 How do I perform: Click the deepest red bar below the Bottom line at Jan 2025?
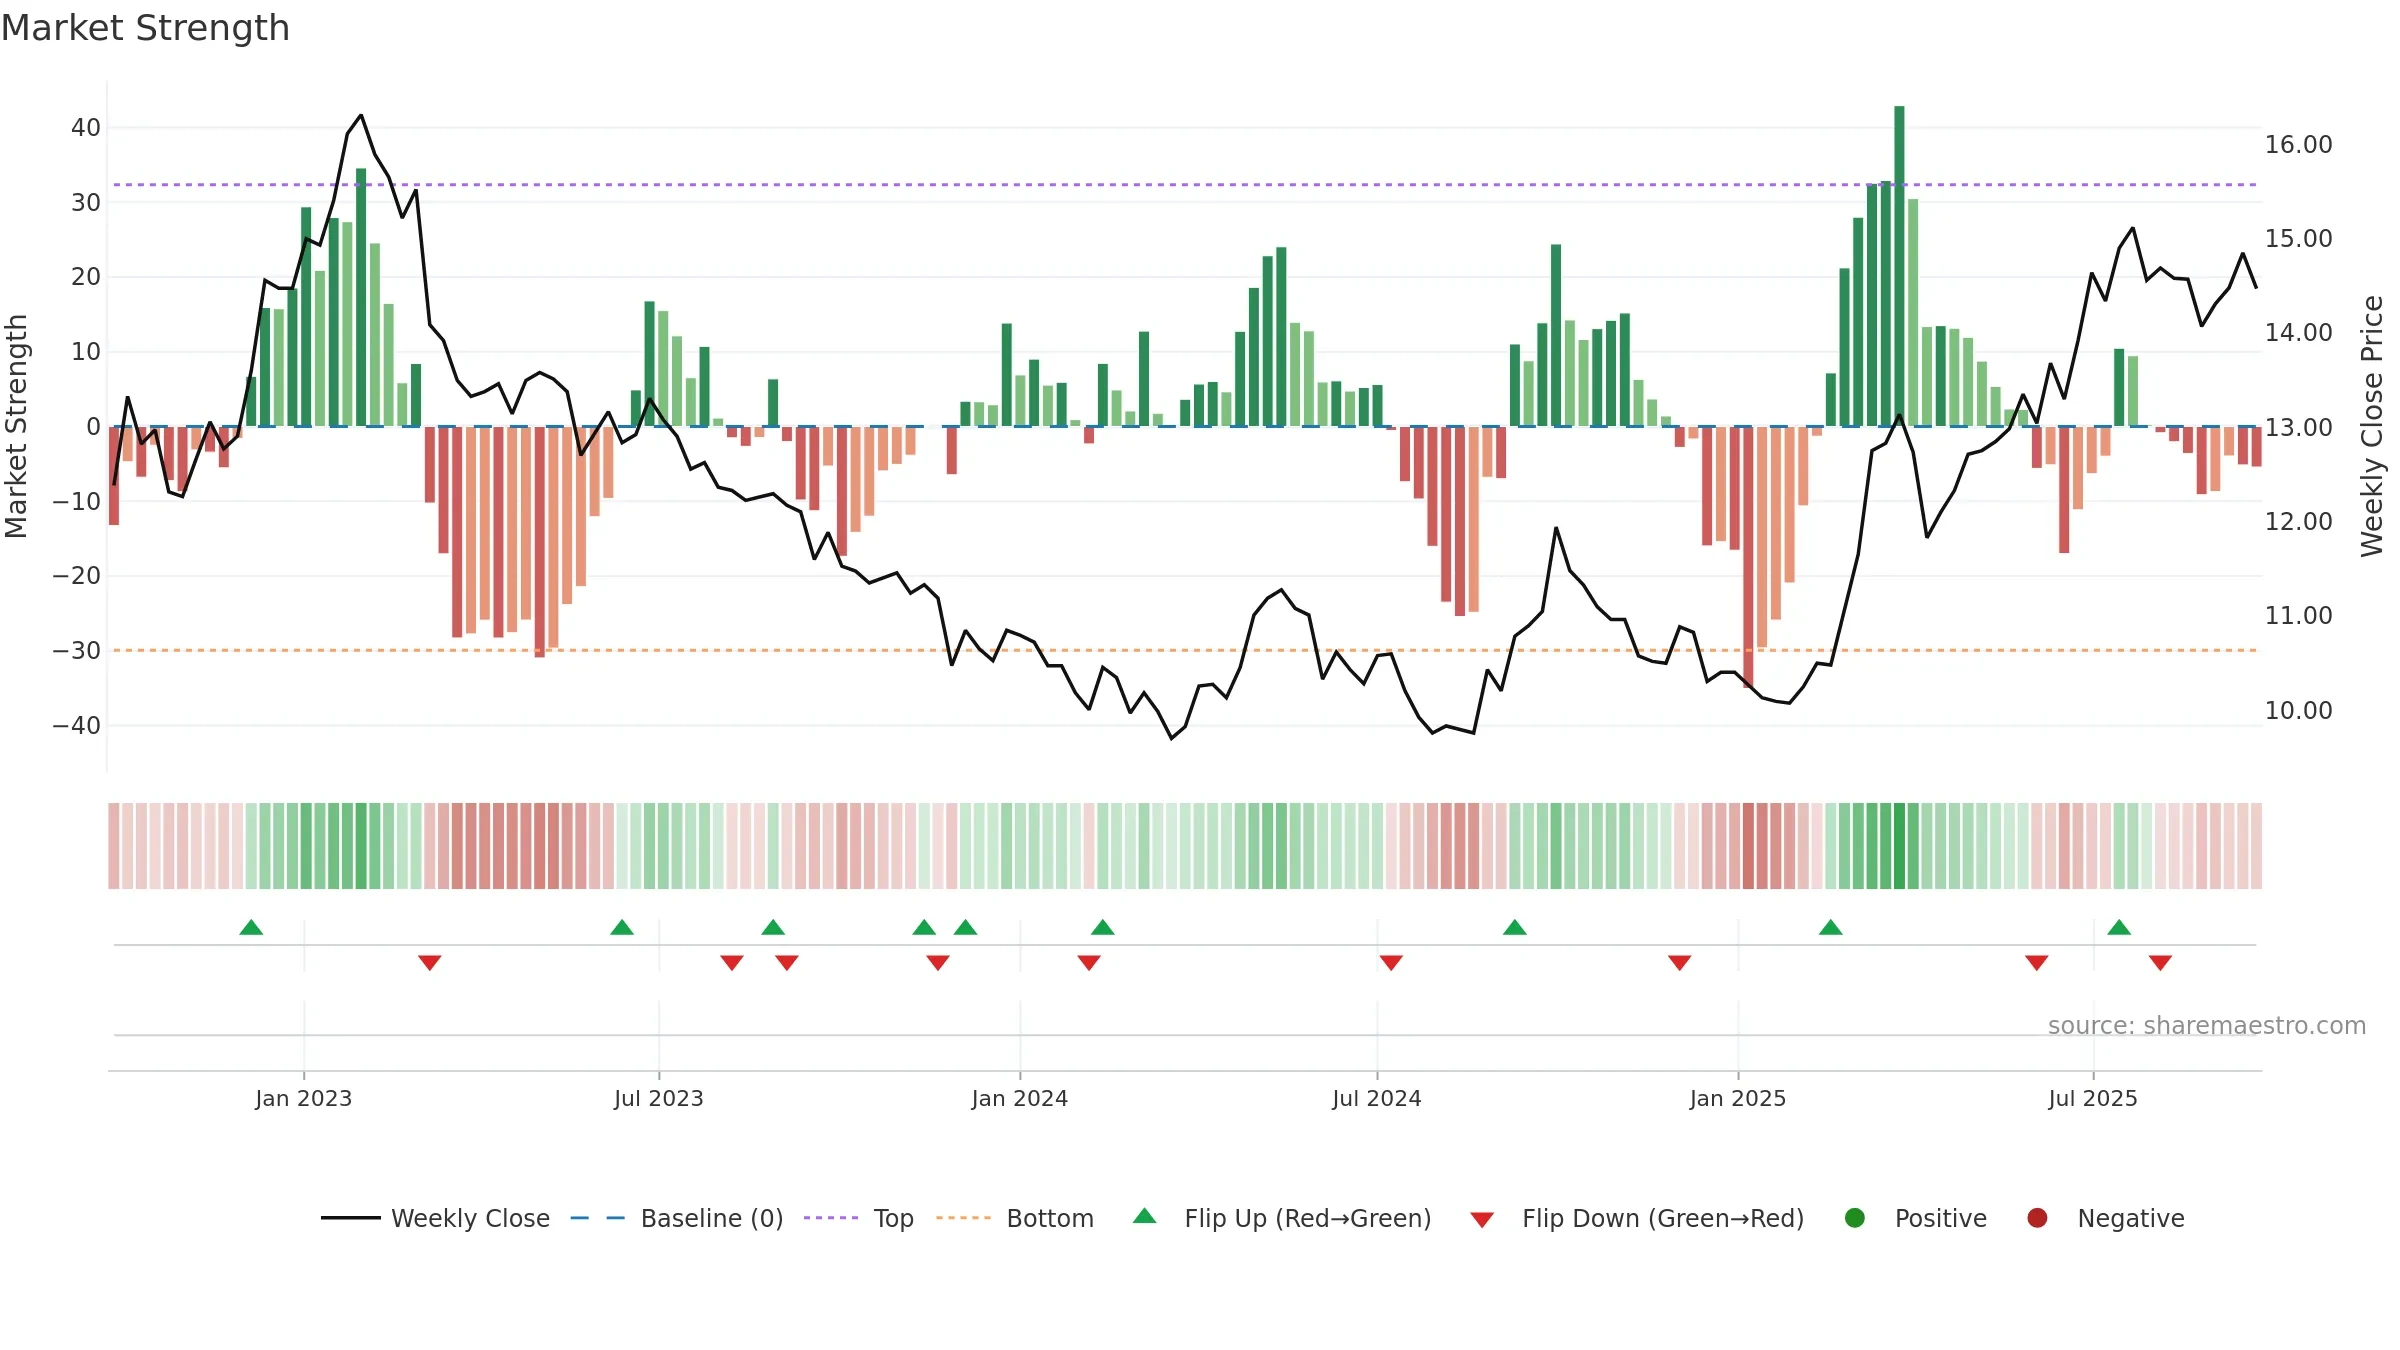click(1748, 557)
